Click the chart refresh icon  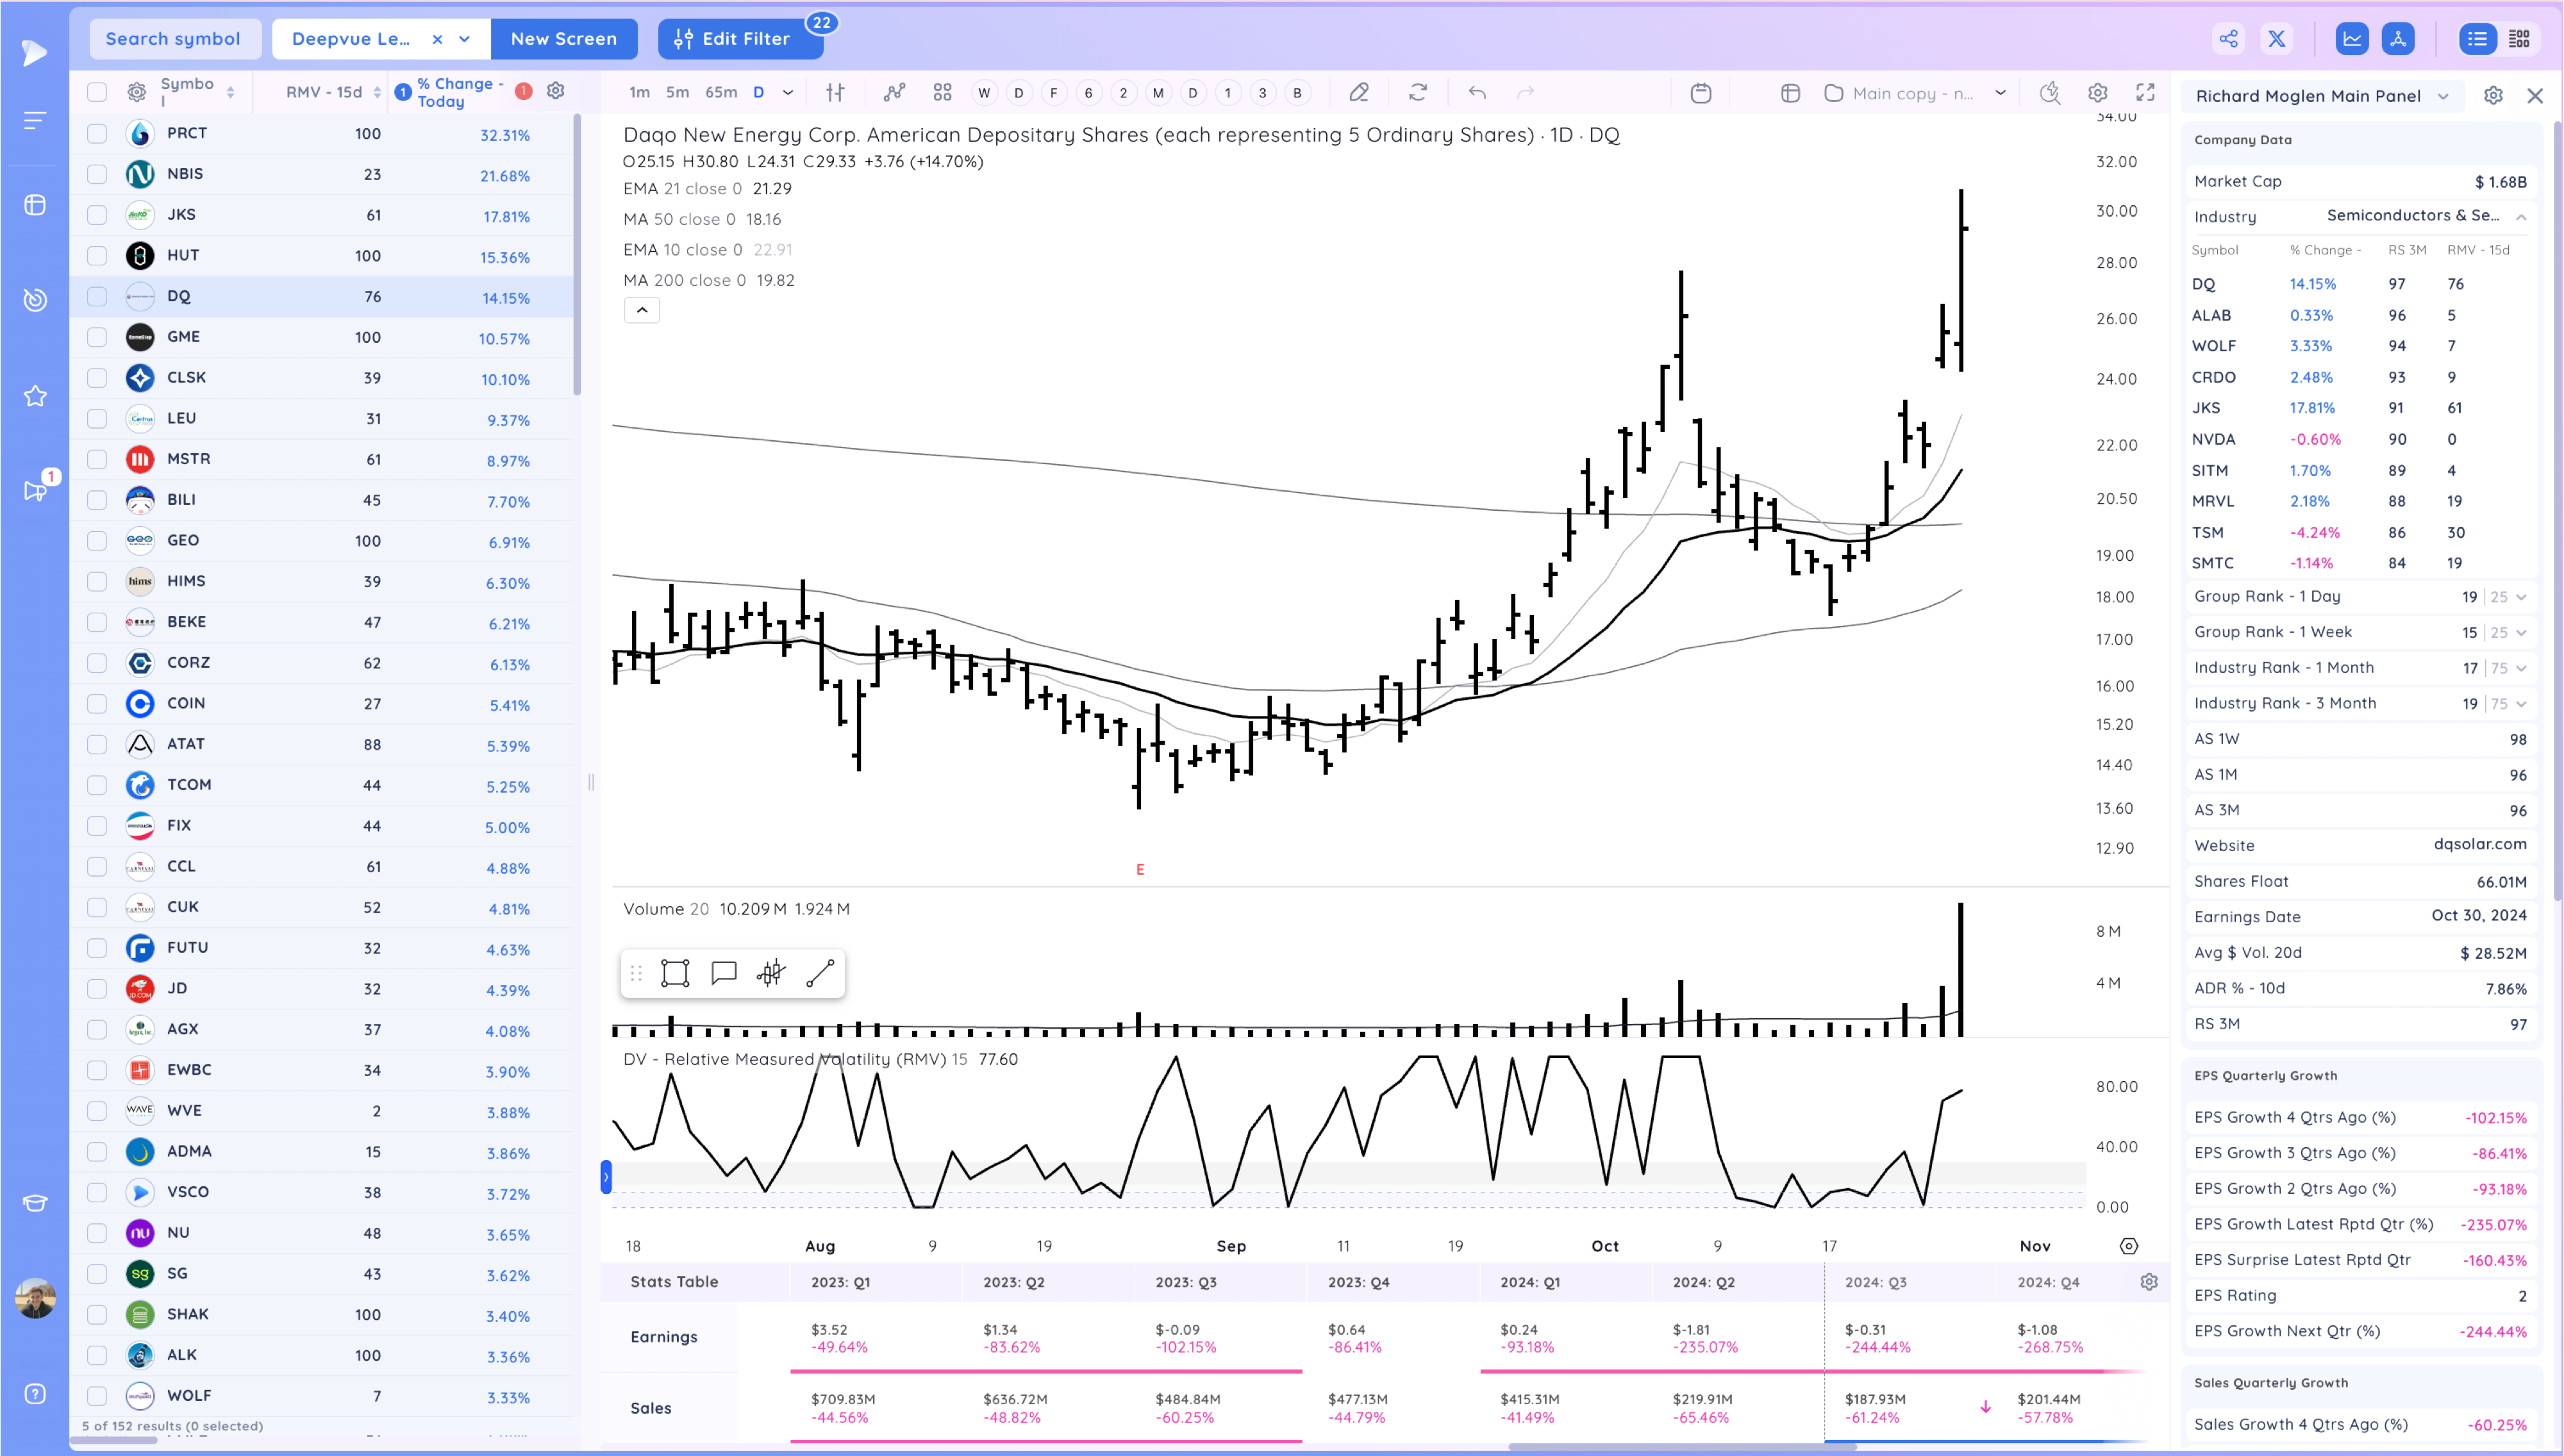(1418, 93)
